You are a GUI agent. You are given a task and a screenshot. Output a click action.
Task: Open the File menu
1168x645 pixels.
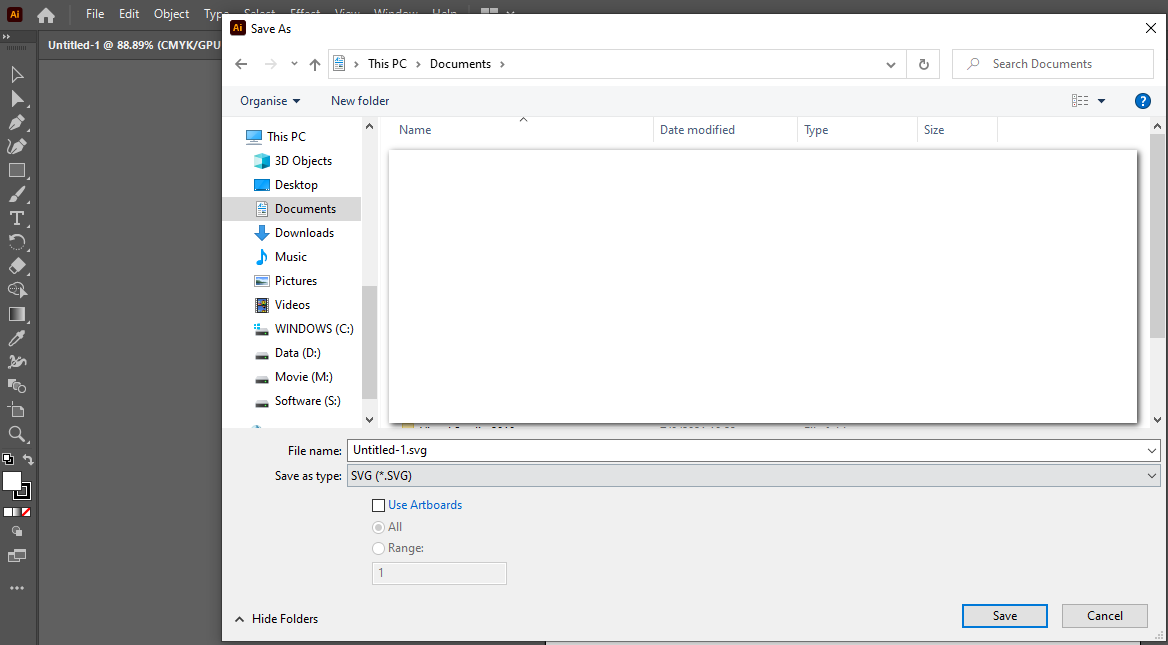(95, 13)
